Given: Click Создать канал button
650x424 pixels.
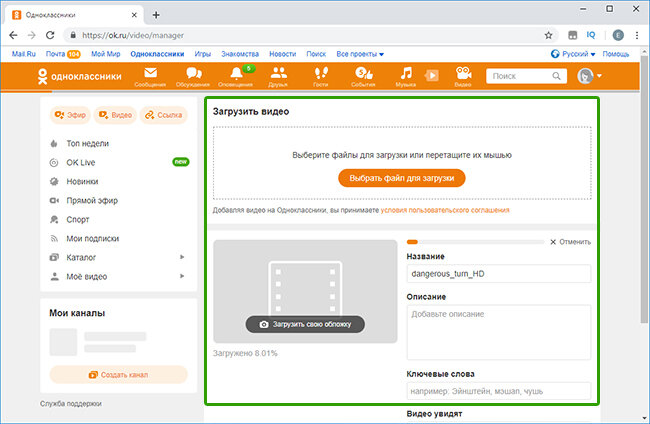Looking at the screenshot, I should pos(119,375).
